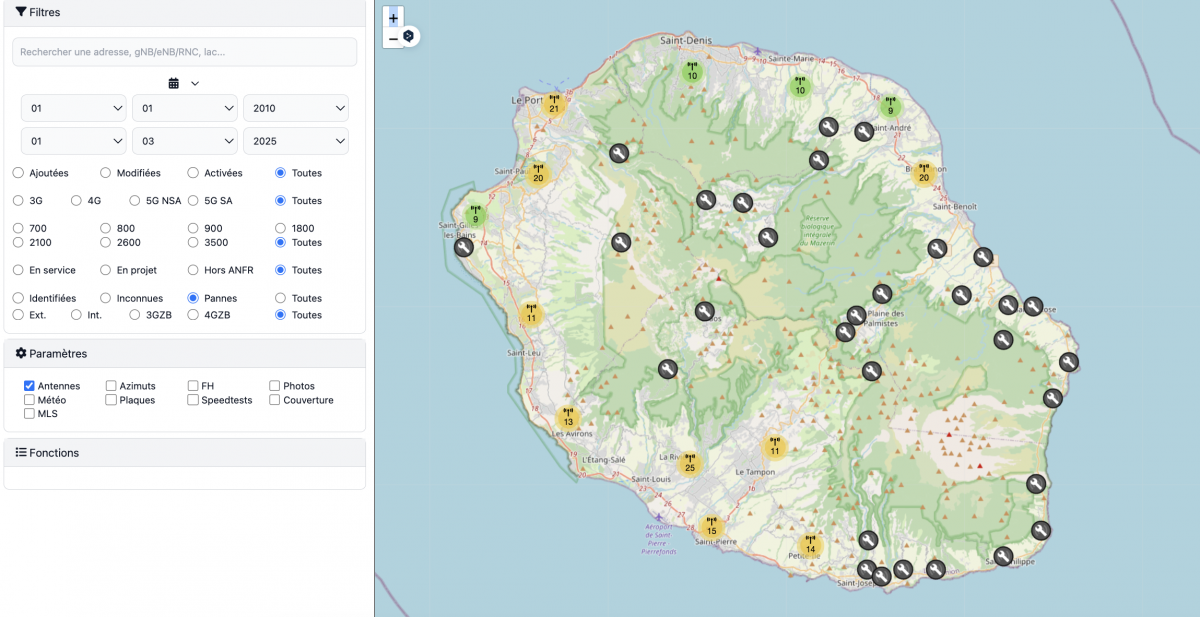Click the address search field
The width and height of the screenshot is (1200, 617).
pos(184,52)
